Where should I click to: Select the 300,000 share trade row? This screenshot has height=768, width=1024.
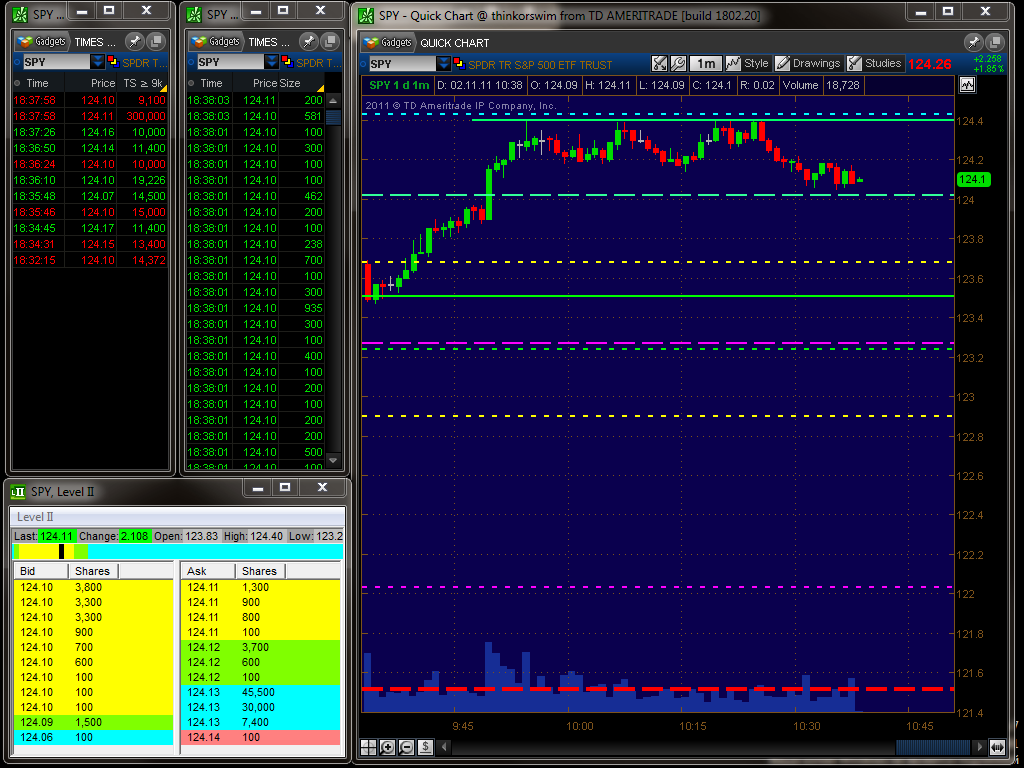click(x=90, y=116)
